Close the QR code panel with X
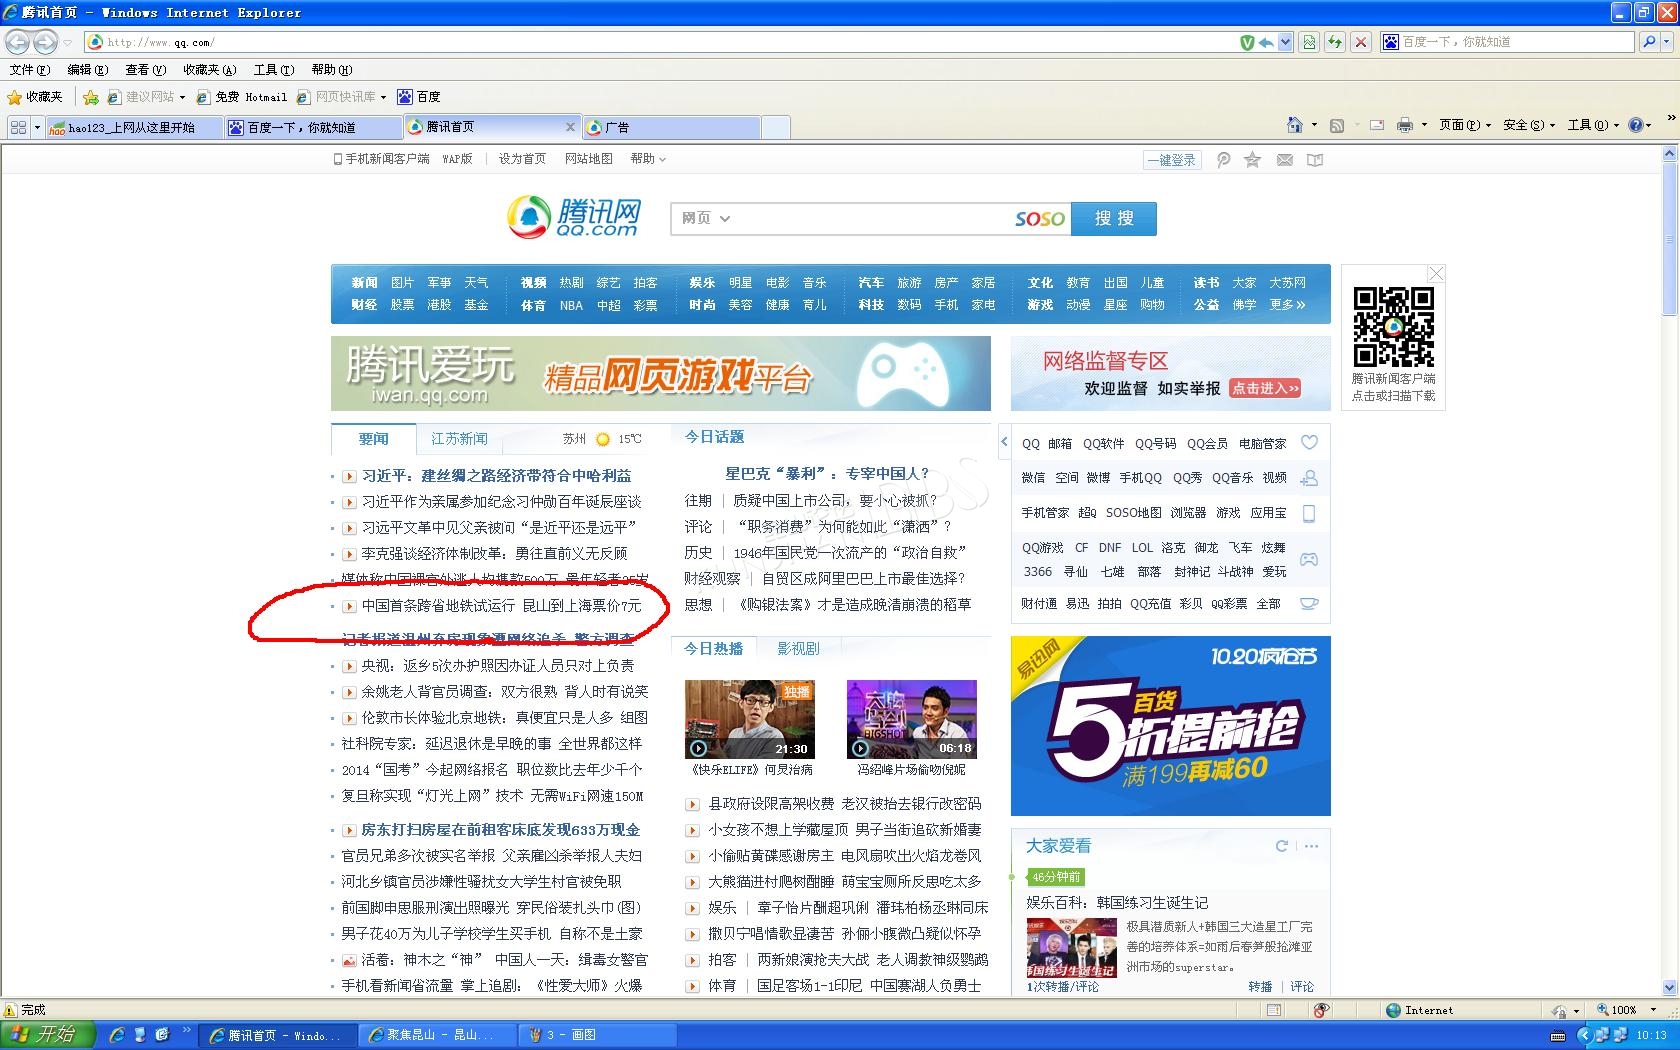Screen dimensions: 1680x1050 click(1436, 273)
